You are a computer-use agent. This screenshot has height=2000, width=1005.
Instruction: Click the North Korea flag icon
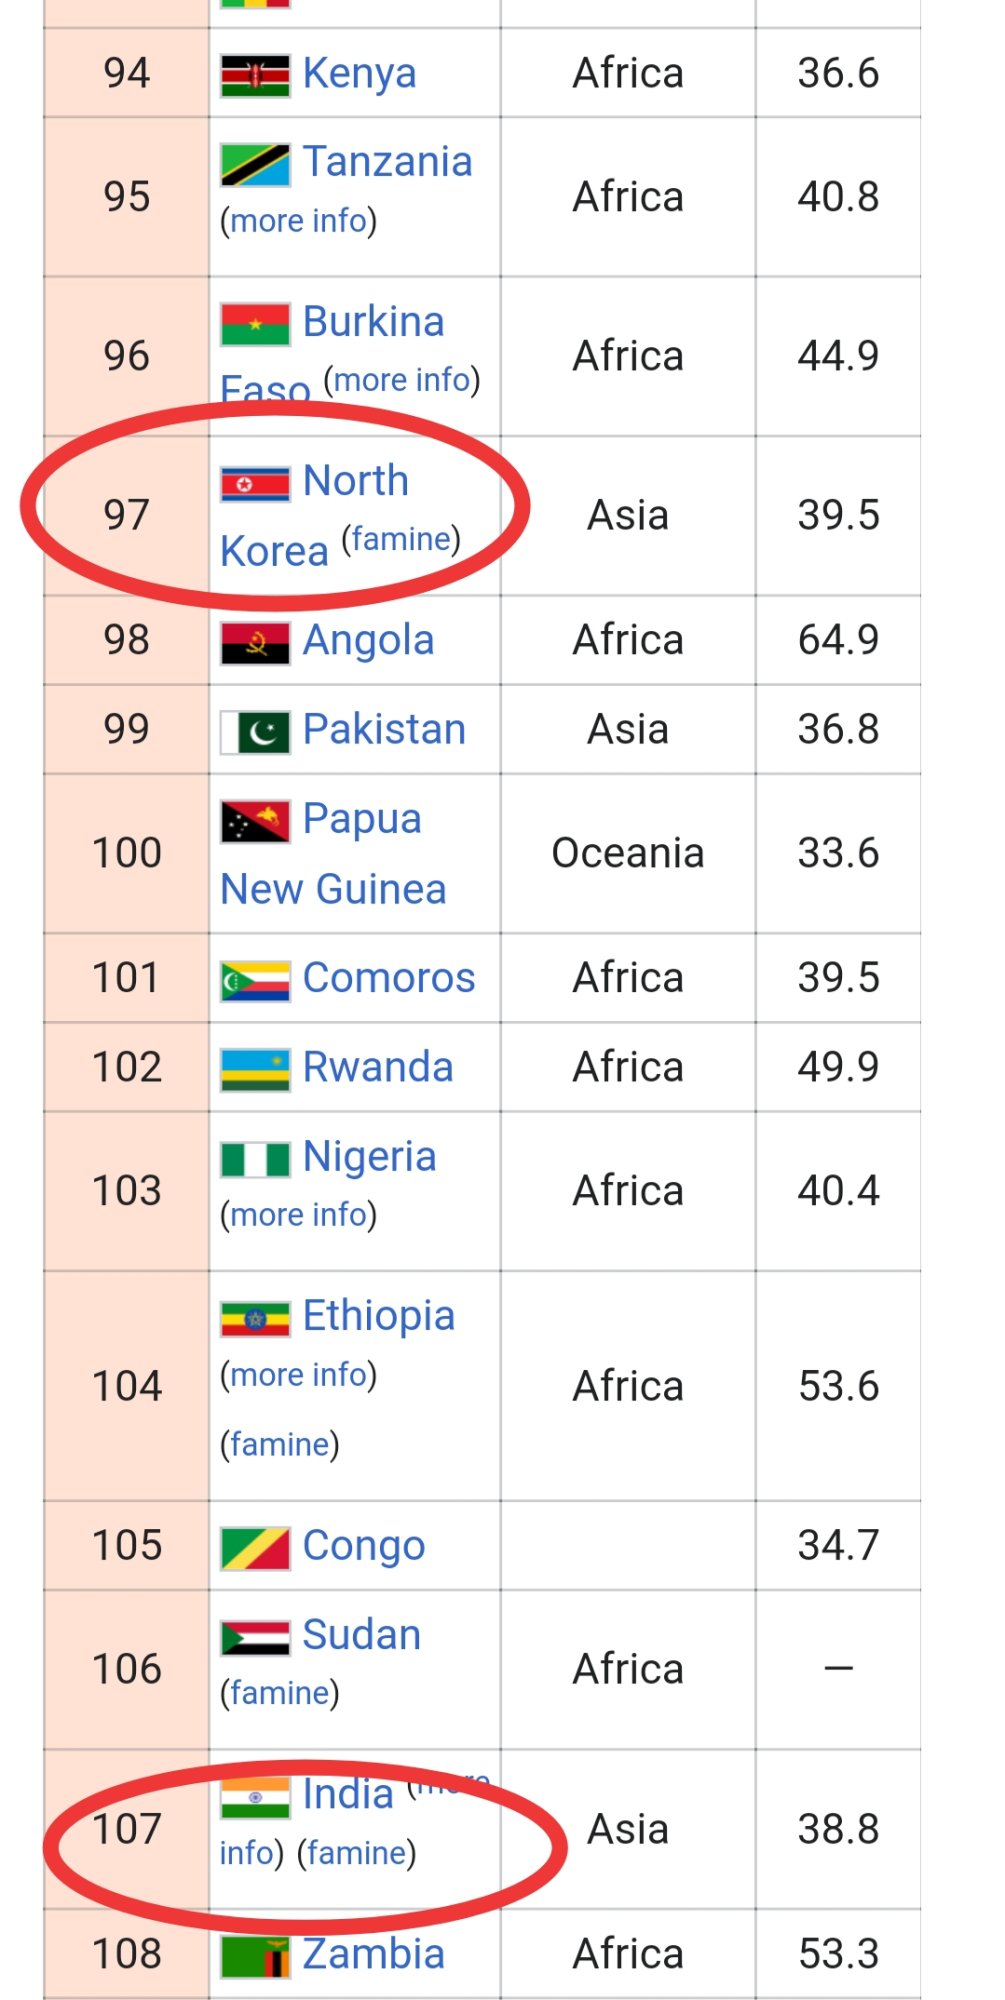tap(255, 484)
